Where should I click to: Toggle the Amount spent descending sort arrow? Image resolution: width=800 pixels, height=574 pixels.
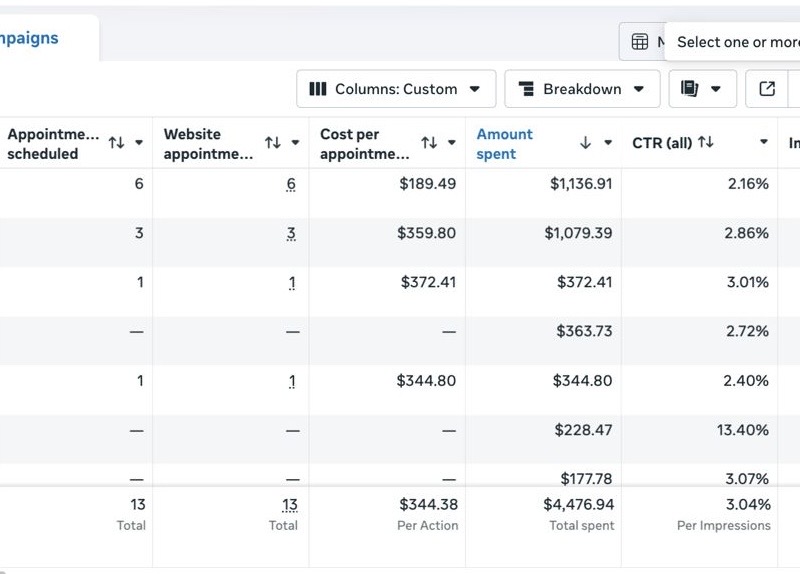pyautogui.click(x=586, y=142)
